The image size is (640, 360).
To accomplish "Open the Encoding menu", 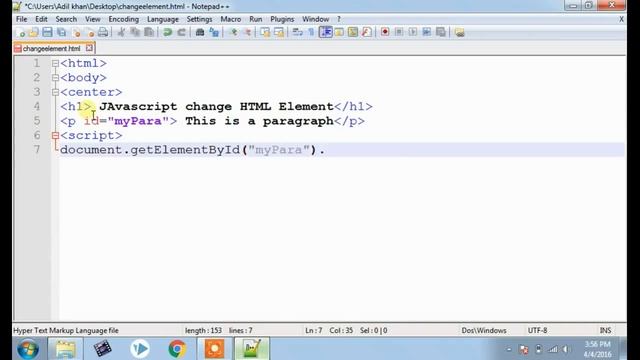I will [x=124, y=19].
